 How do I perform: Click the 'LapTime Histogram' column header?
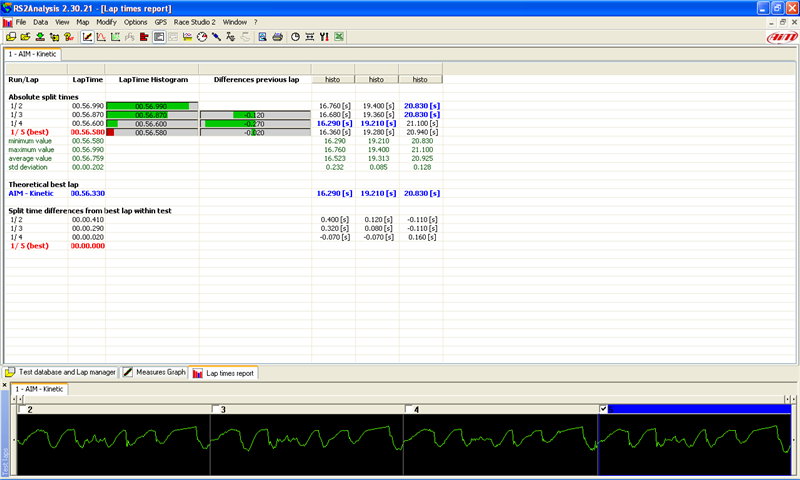point(153,80)
